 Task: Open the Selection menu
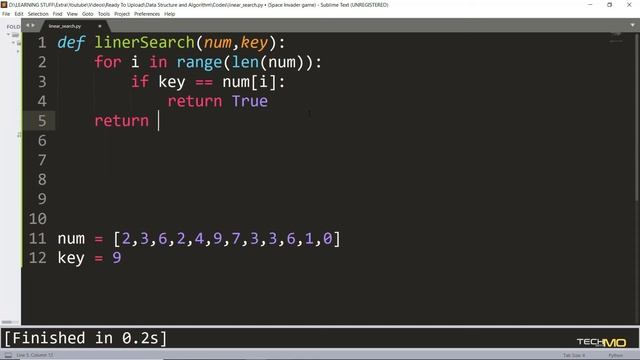tap(38, 14)
